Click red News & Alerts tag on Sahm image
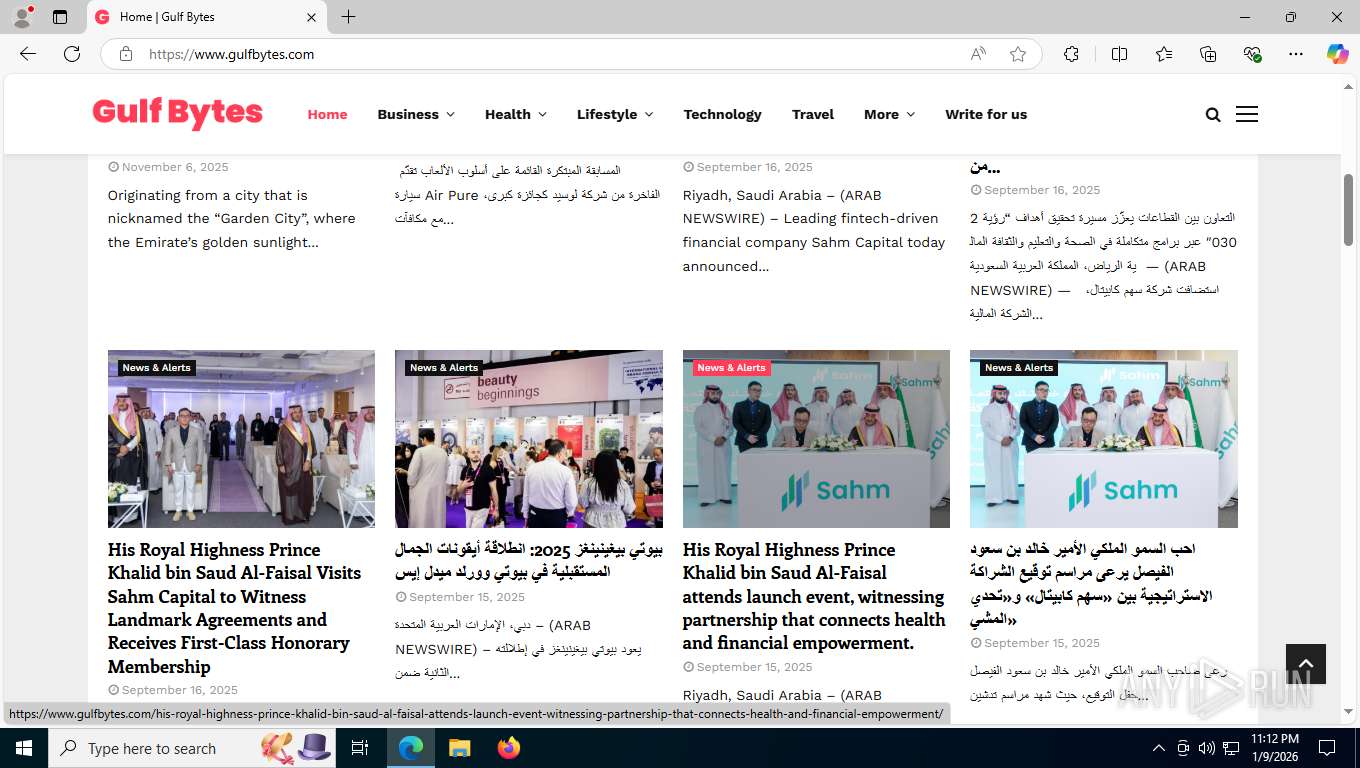 (x=732, y=368)
